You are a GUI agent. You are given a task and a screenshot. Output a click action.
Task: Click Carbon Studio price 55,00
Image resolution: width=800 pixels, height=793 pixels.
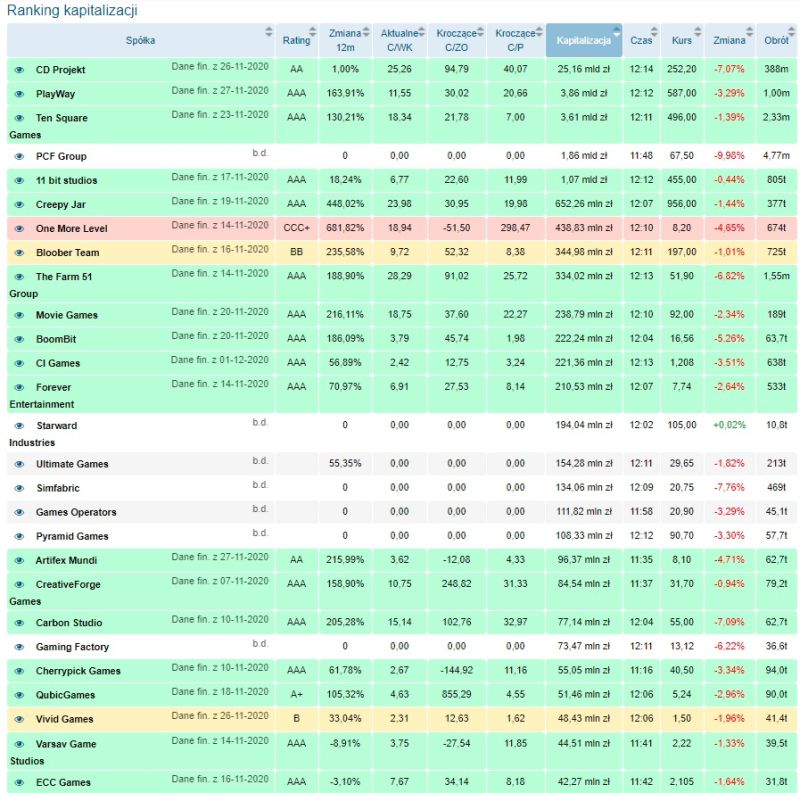tap(682, 622)
